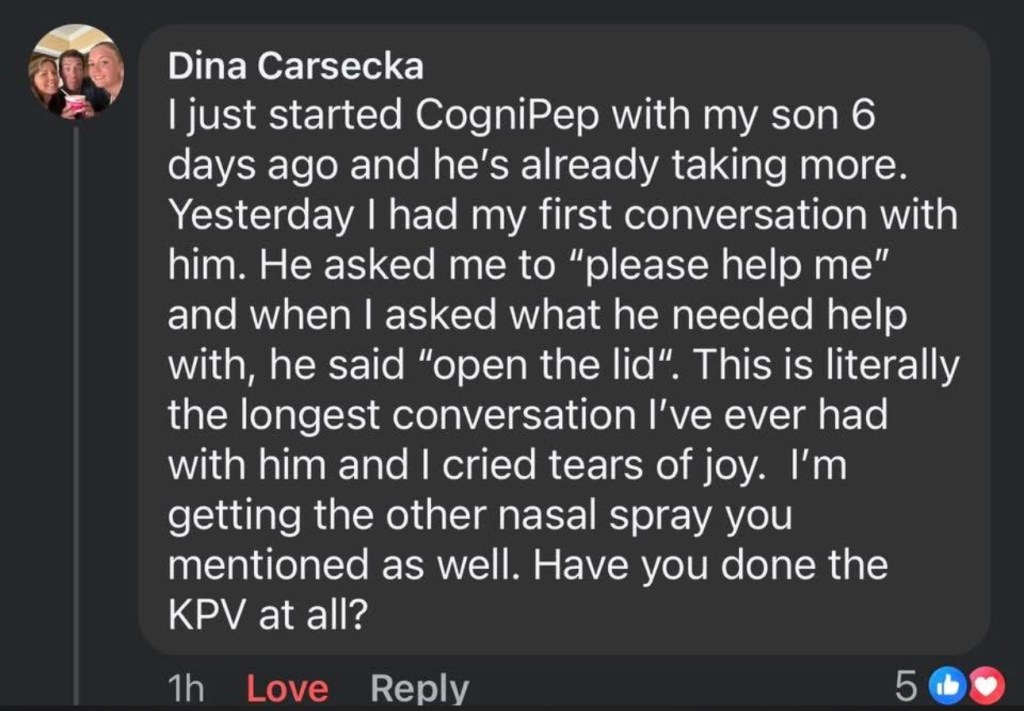Screen dimensions: 1024x711
Task: Click the 1h timestamp
Action: tap(188, 688)
